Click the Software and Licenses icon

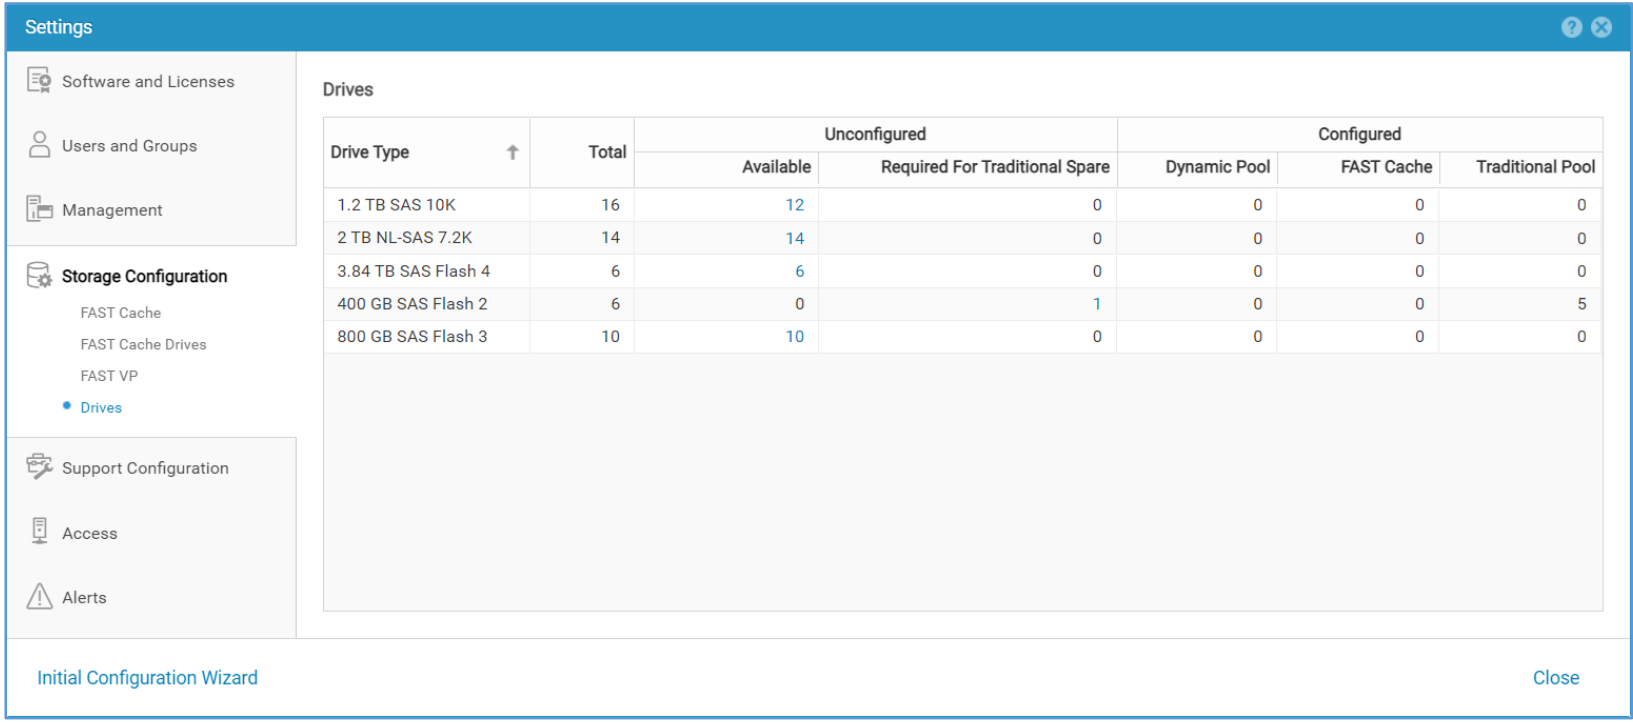click(x=39, y=81)
